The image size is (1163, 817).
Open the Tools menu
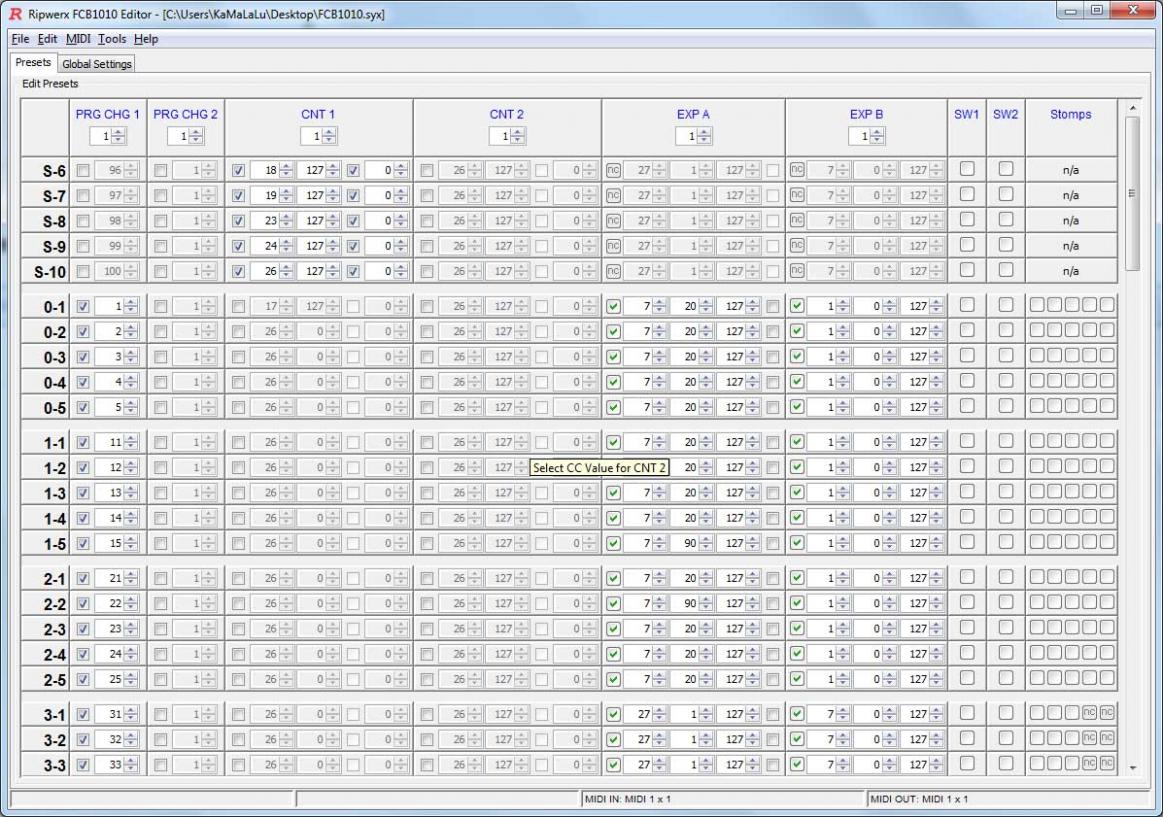pyautogui.click(x=112, y=39)
